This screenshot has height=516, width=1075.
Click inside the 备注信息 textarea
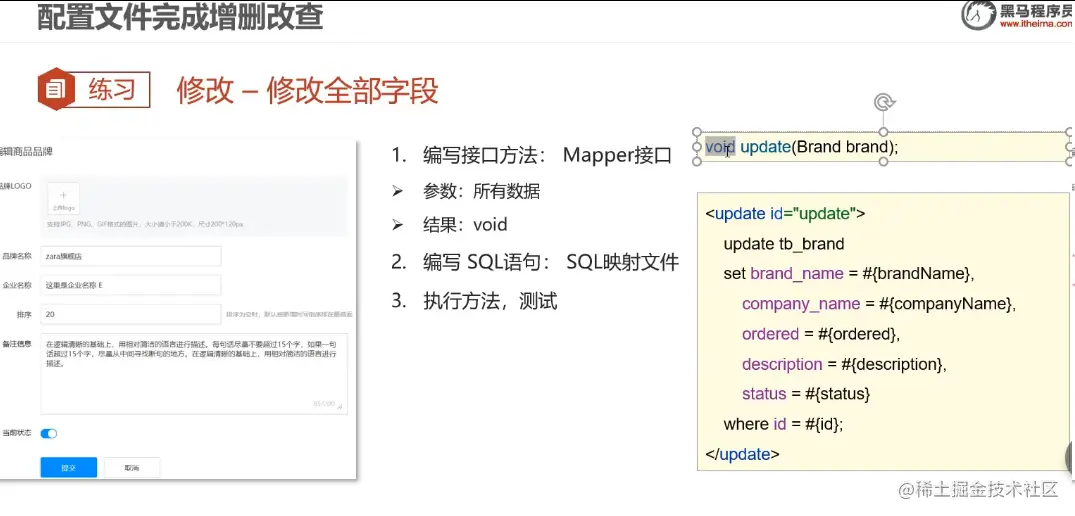click(x=194, y=373)
